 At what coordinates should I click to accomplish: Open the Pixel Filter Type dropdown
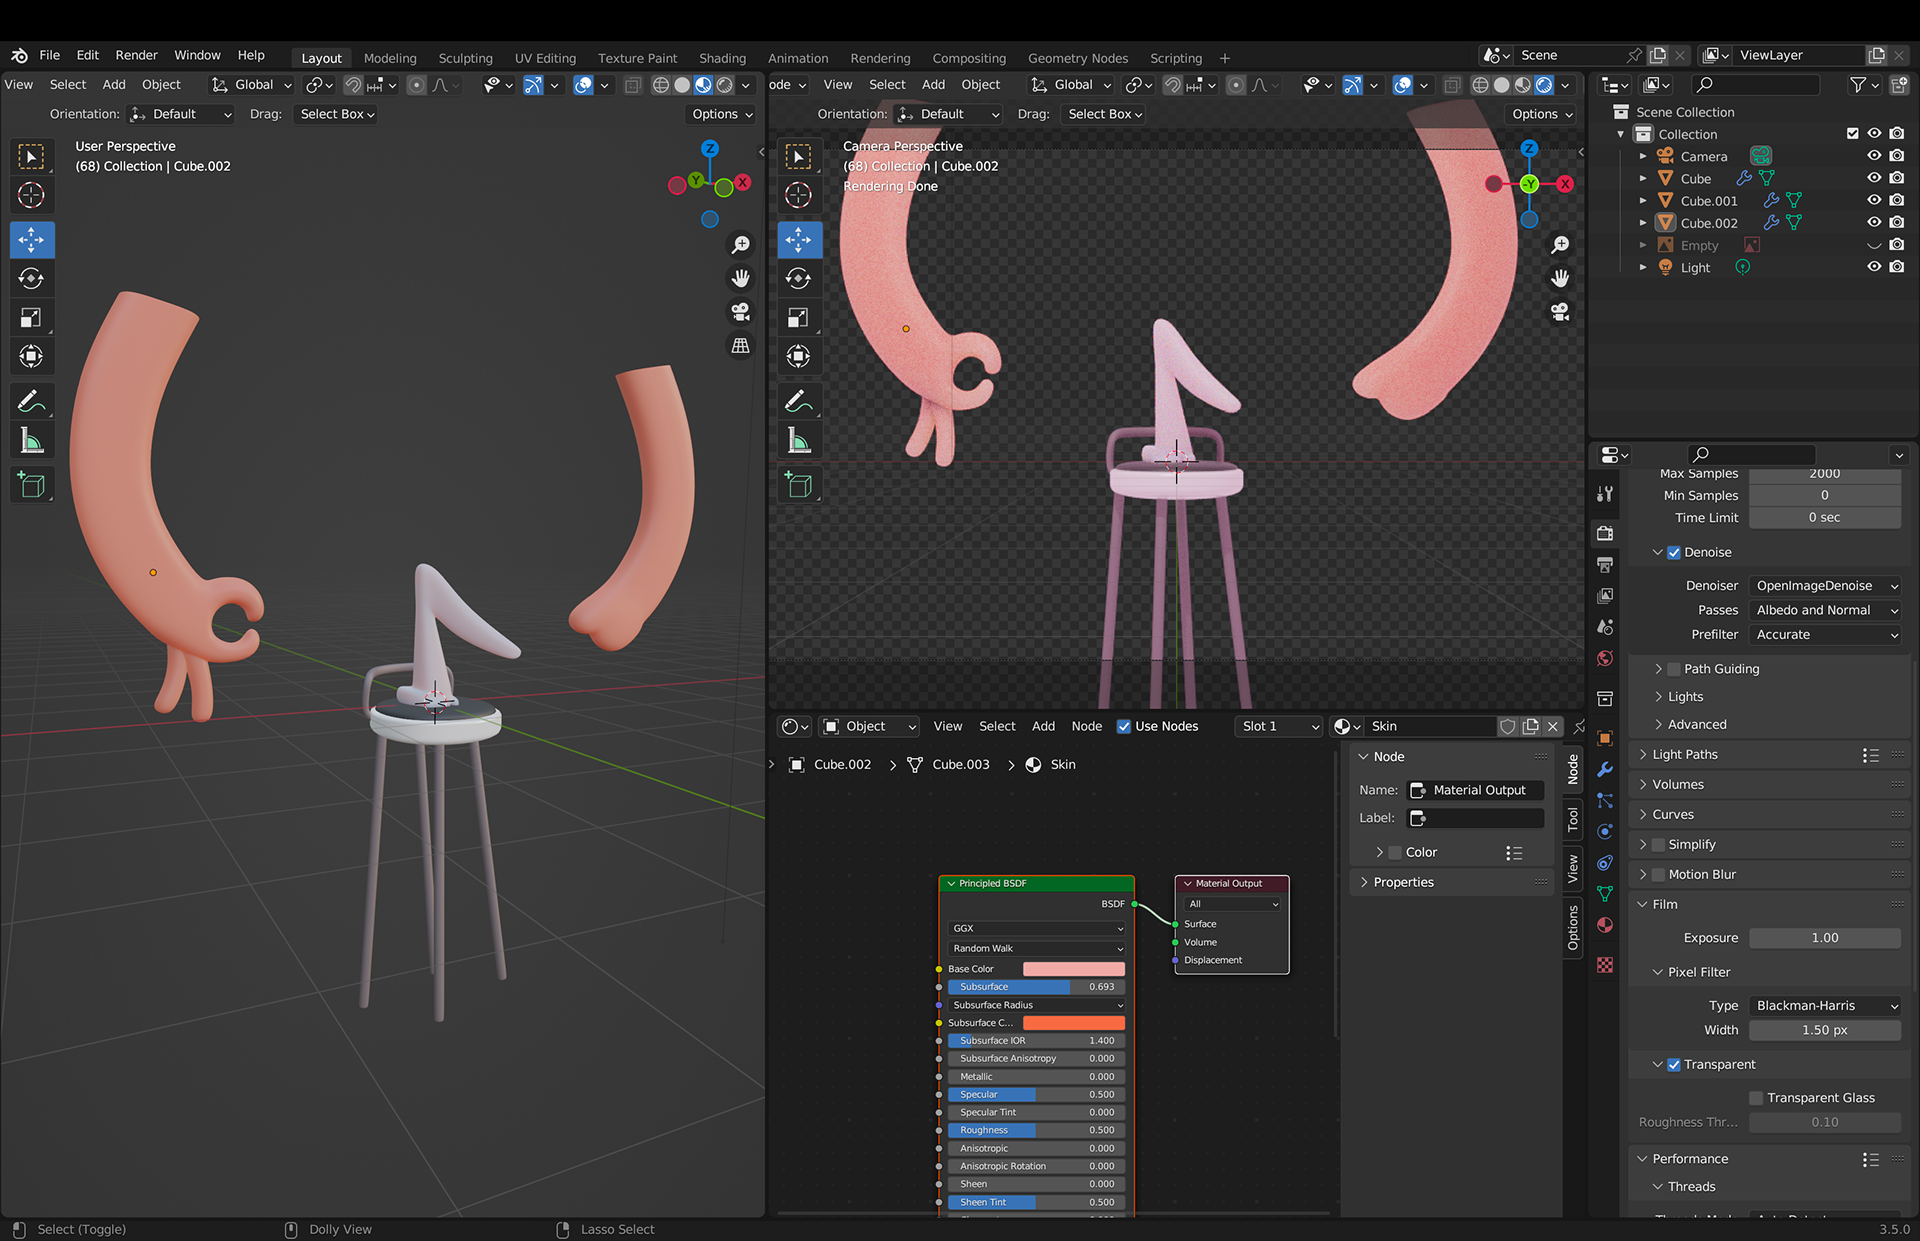1825,1006
